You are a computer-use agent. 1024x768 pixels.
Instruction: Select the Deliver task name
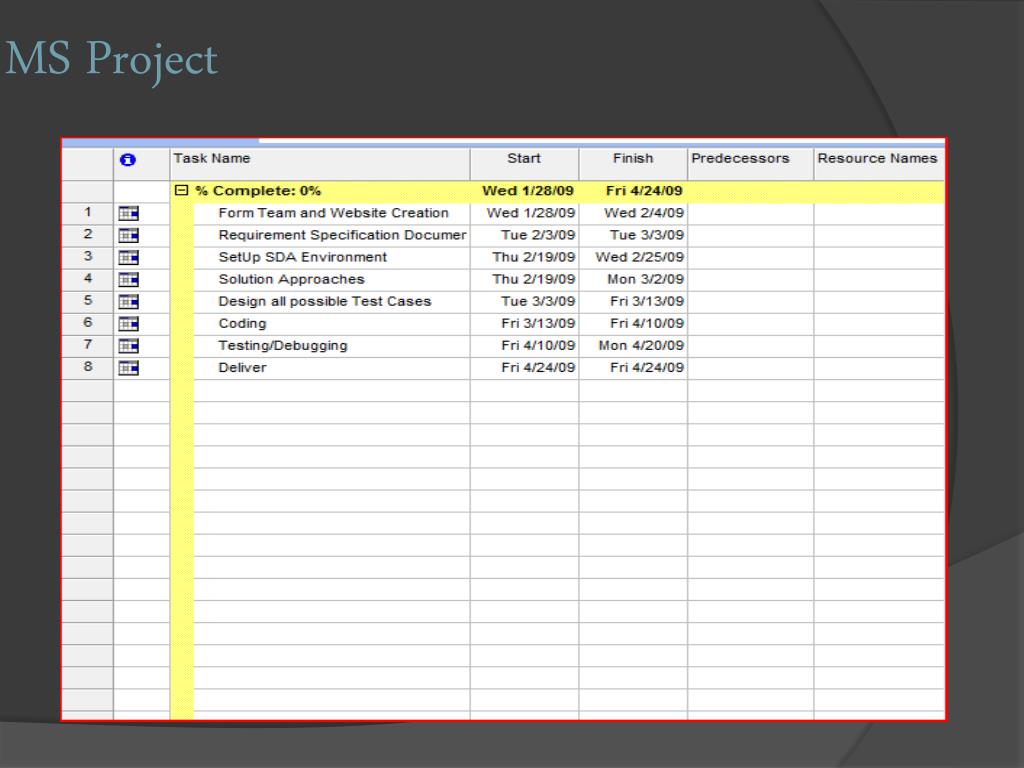coord(242,368)
